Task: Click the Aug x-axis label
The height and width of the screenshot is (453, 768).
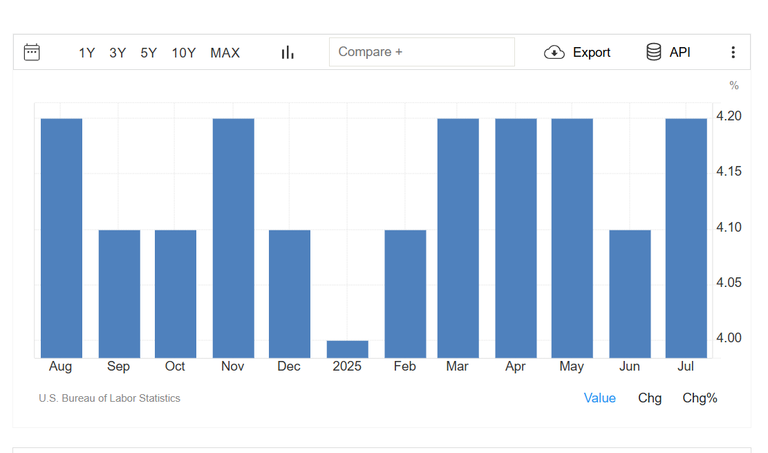Action: click(x=60, y=366)
